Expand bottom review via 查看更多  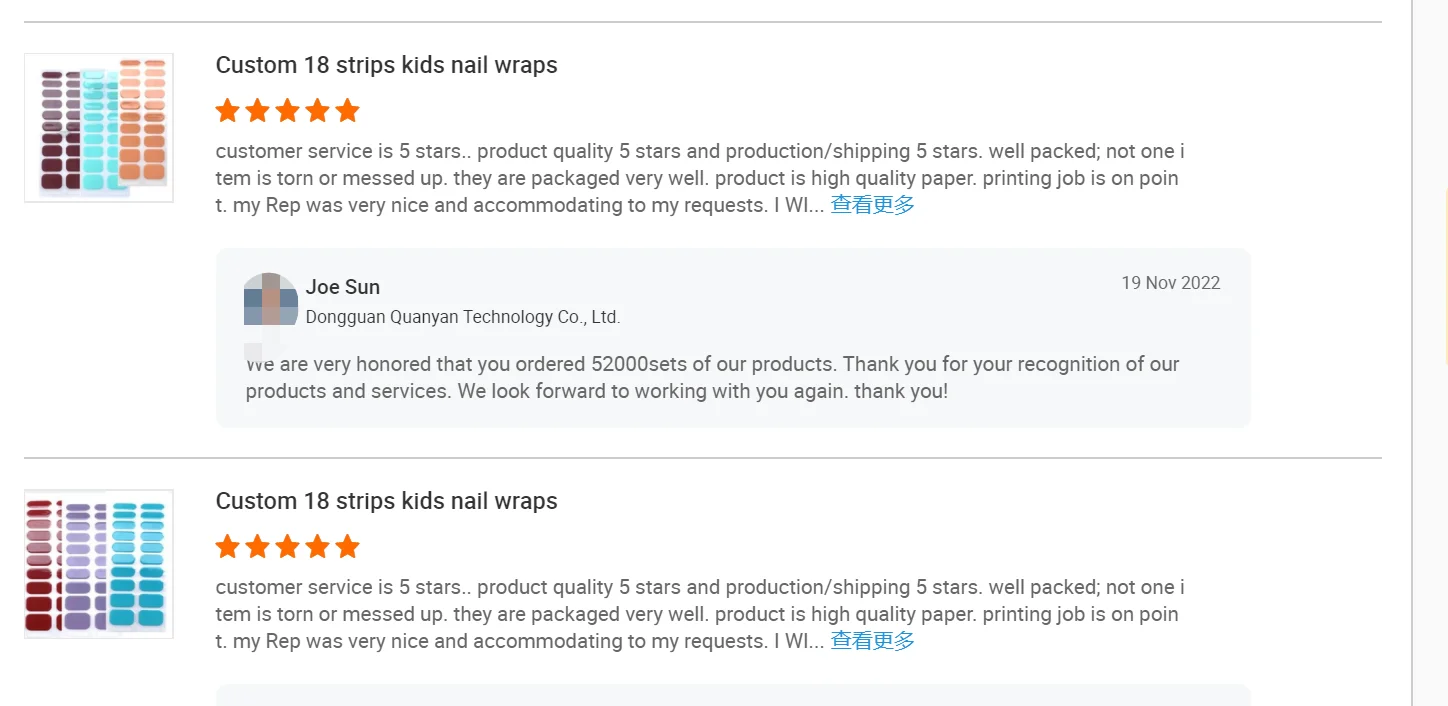pyautogui.click(x=872, y=641)
